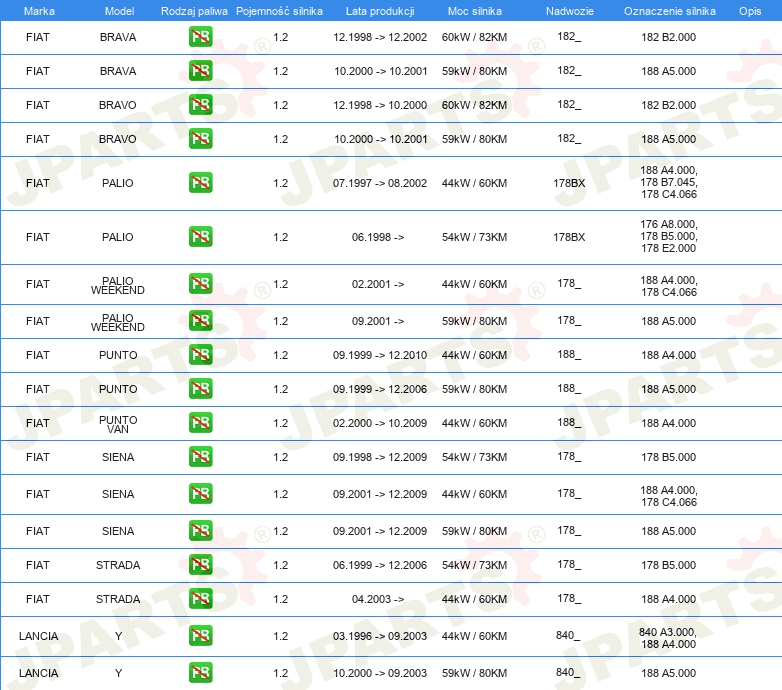Viewport: 782px width, 690px height.
Task: Select production years 09.1998 -> 12.2009
Action: coord(380,457)
